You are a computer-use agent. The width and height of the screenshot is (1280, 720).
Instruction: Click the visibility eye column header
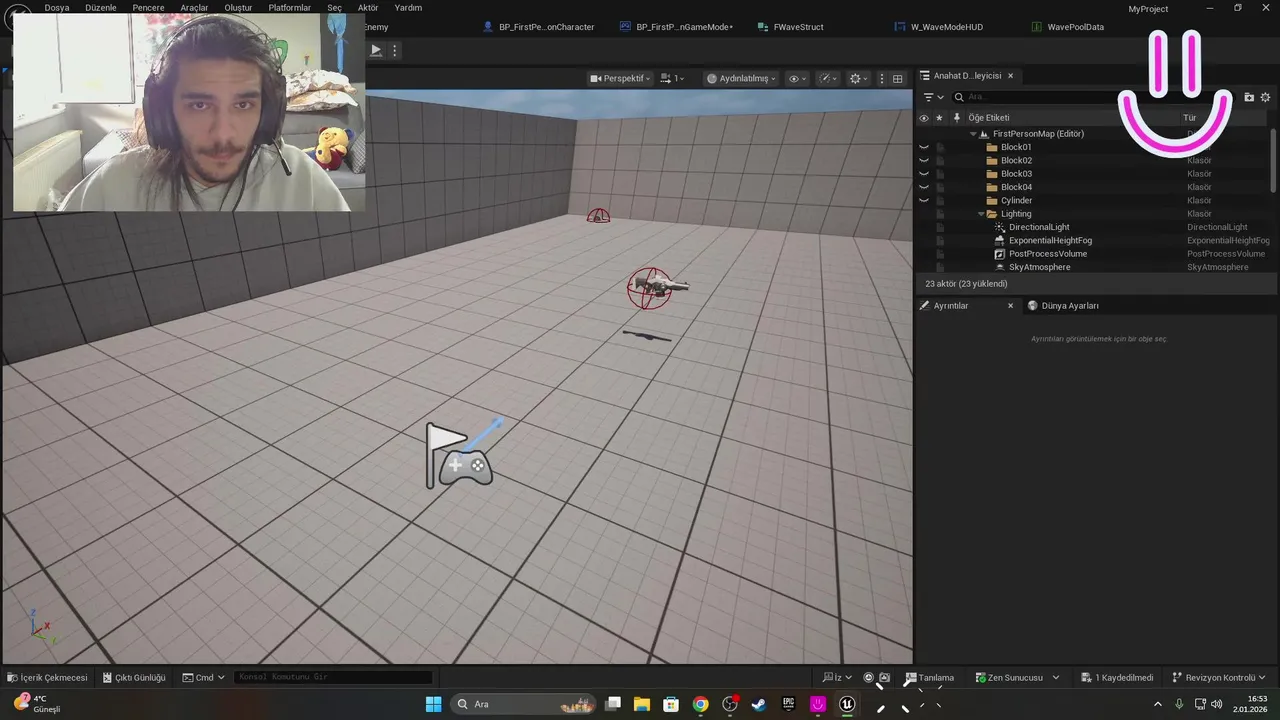point(924,118)
